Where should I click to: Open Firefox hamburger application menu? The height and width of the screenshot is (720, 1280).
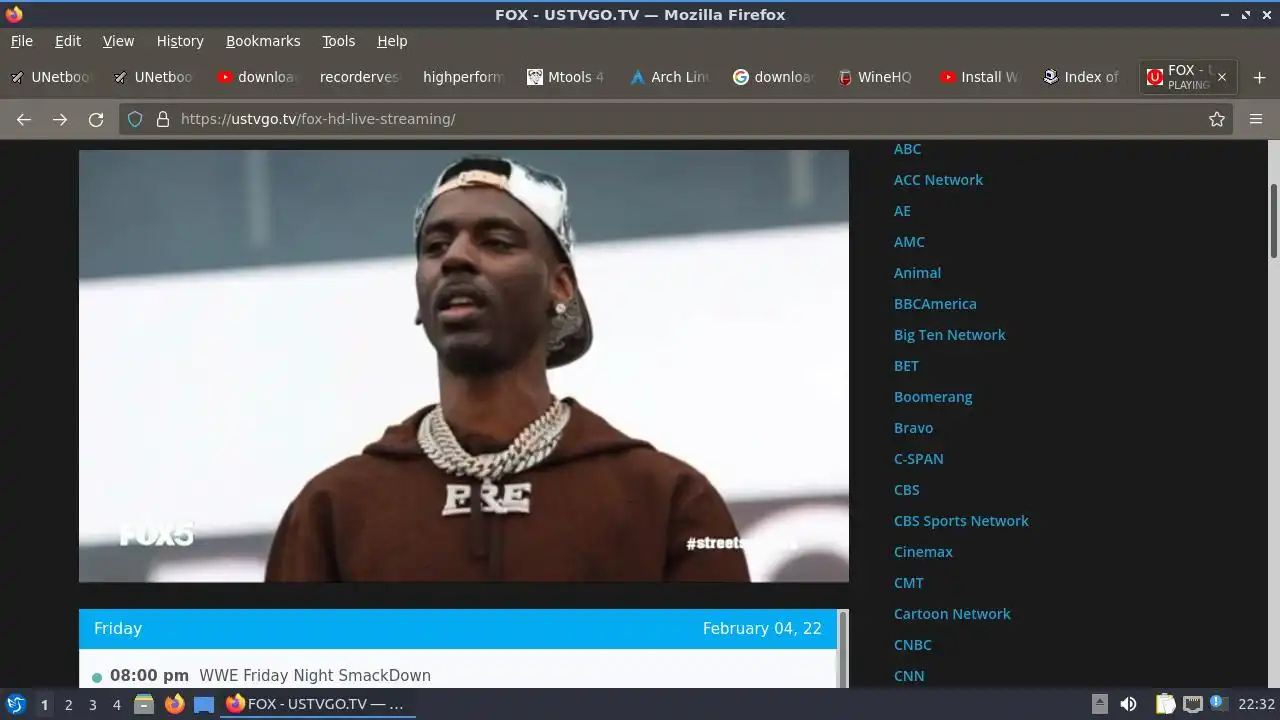point(1256,119)
